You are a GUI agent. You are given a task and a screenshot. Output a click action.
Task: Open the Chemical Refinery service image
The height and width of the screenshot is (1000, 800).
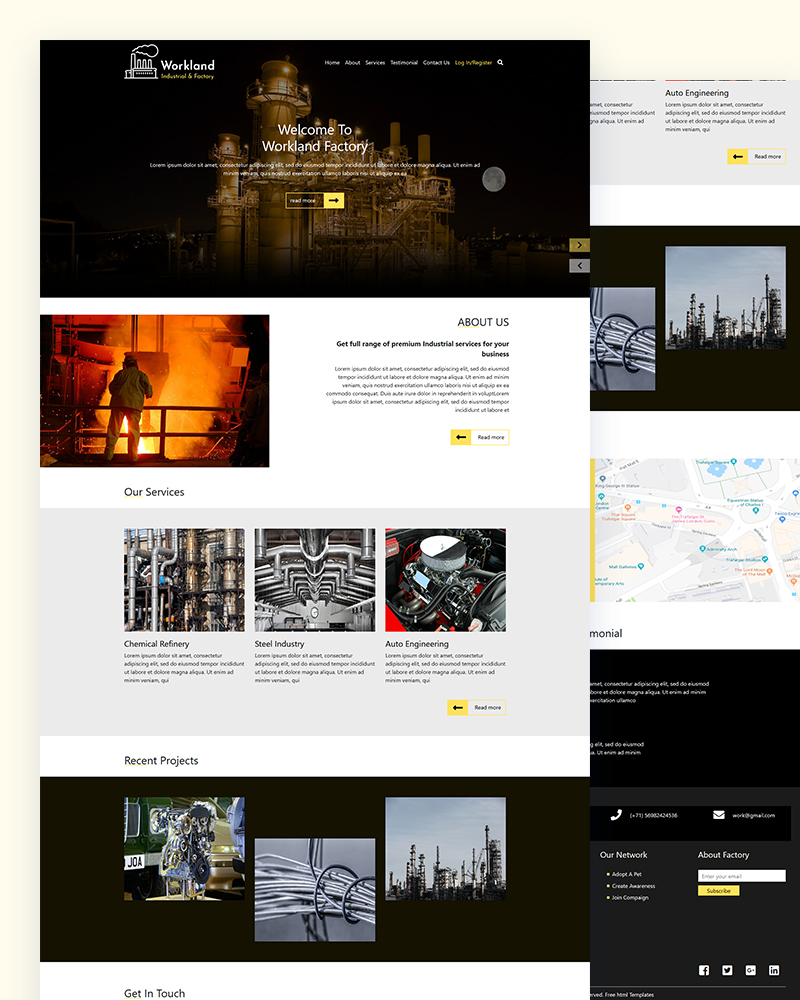[184, 579]
